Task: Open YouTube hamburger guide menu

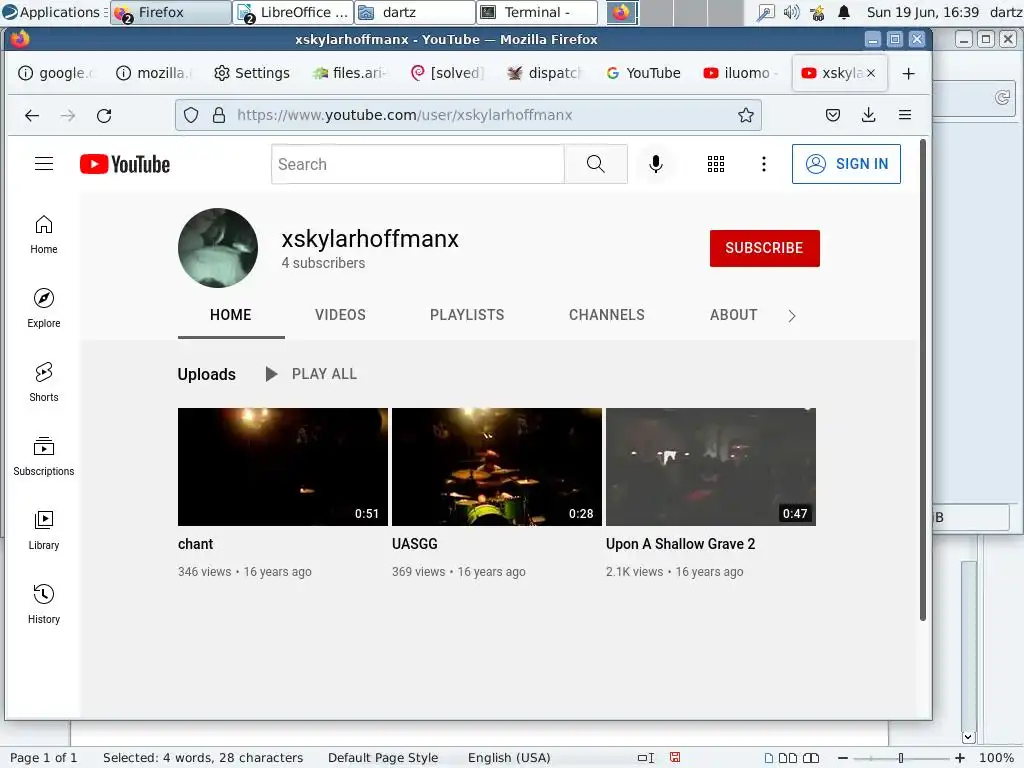Action: [x=44, y=164]
